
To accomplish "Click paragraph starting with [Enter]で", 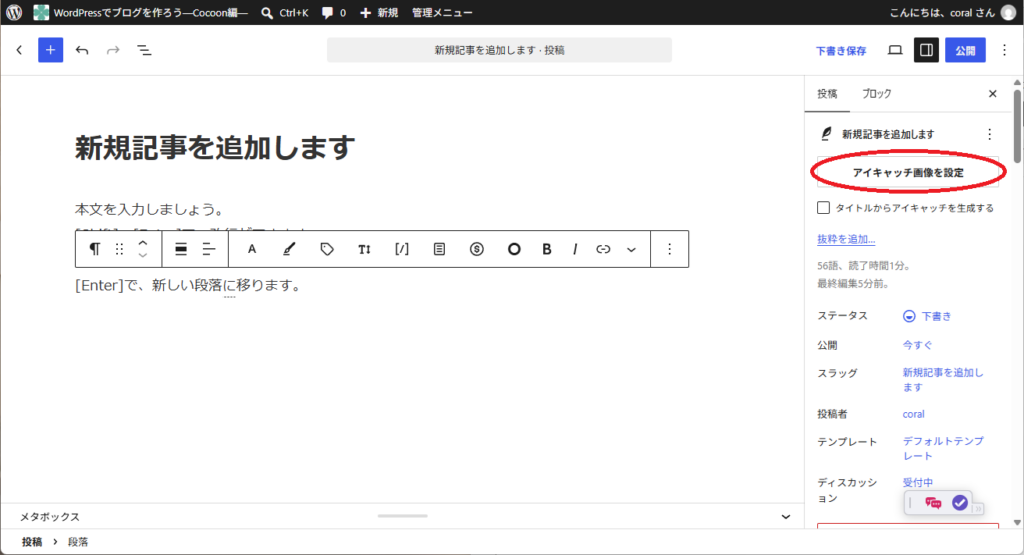I will point(188,285).
